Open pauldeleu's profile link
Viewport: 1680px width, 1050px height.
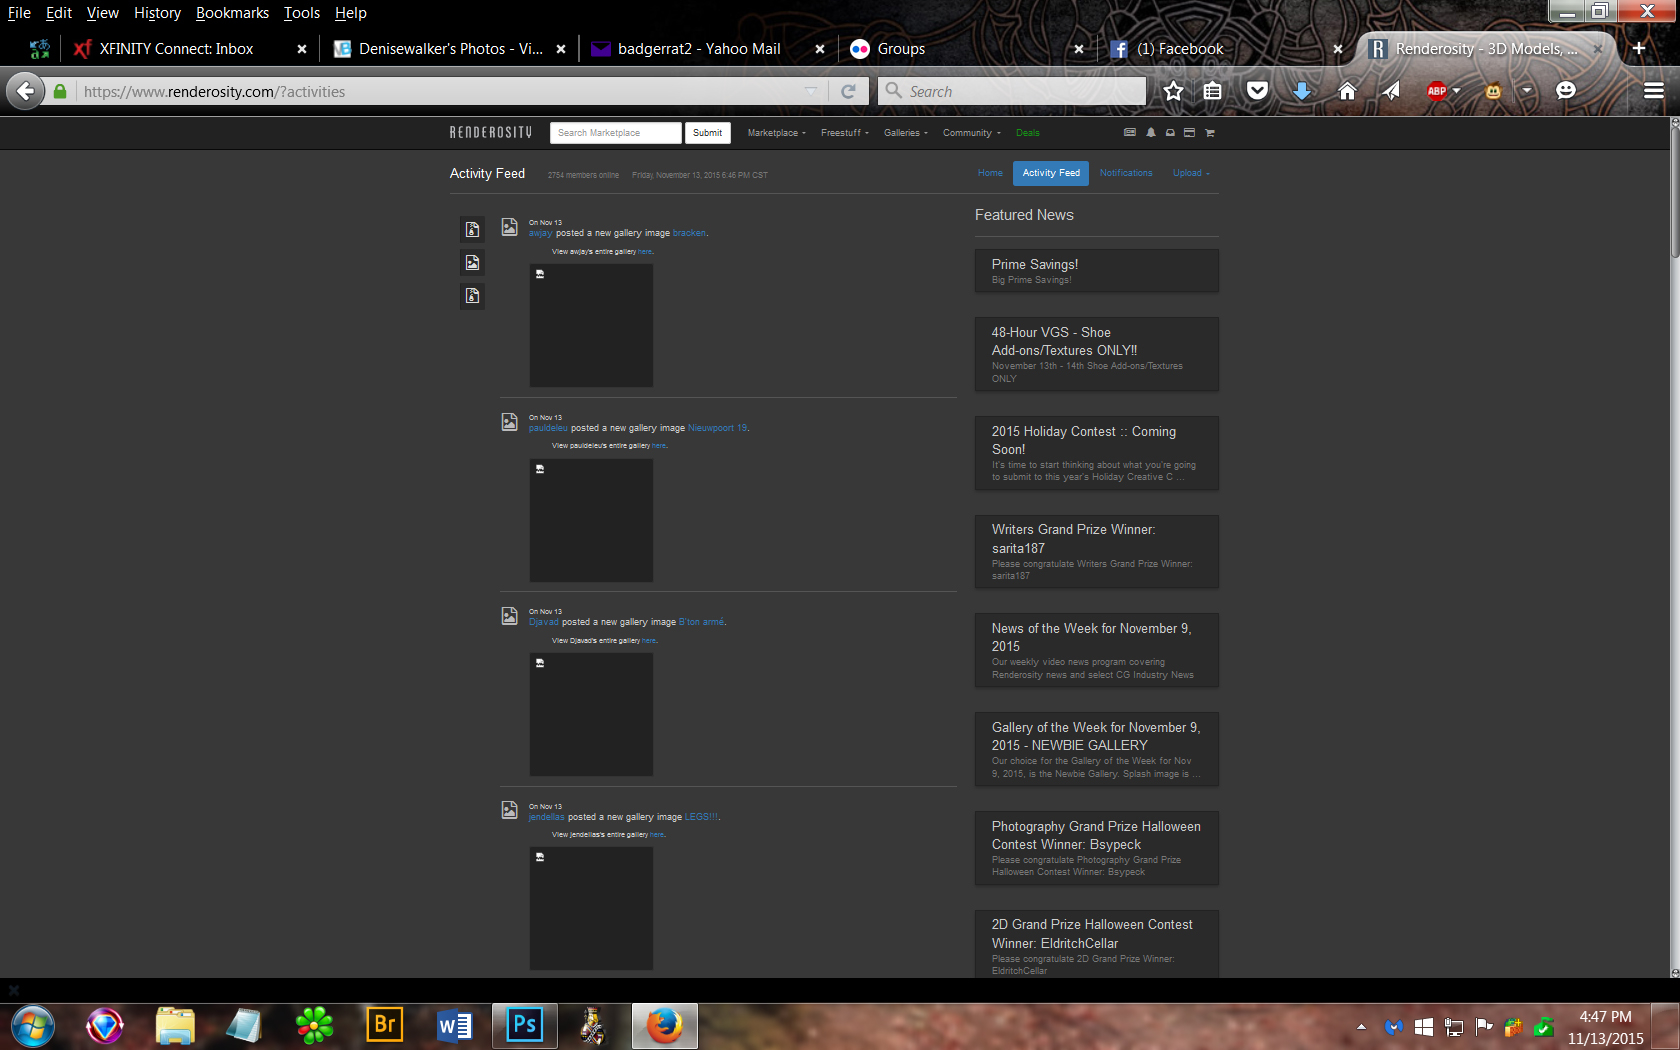coord(548,428)
